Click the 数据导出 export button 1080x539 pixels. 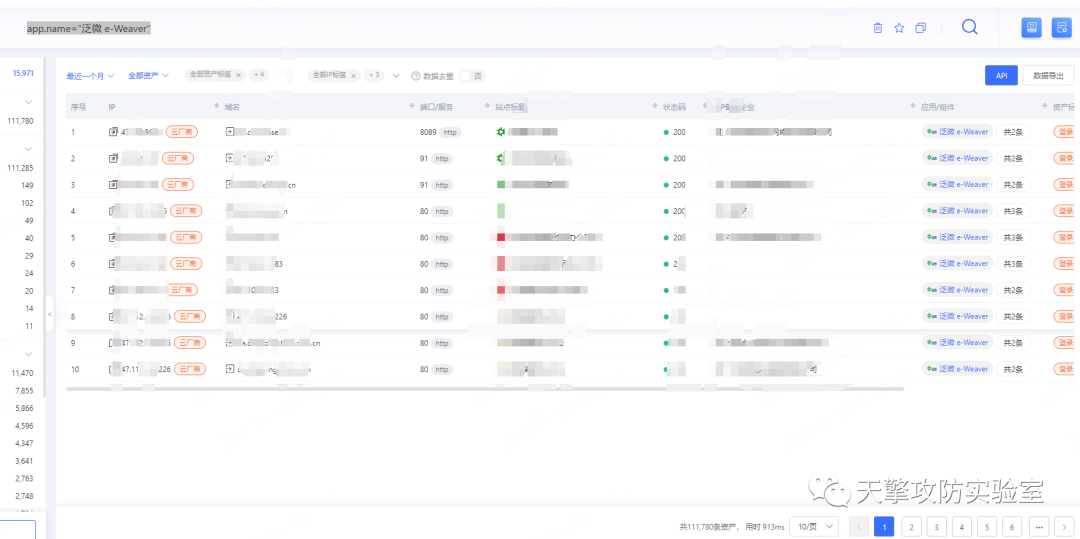pos(1048,76)
